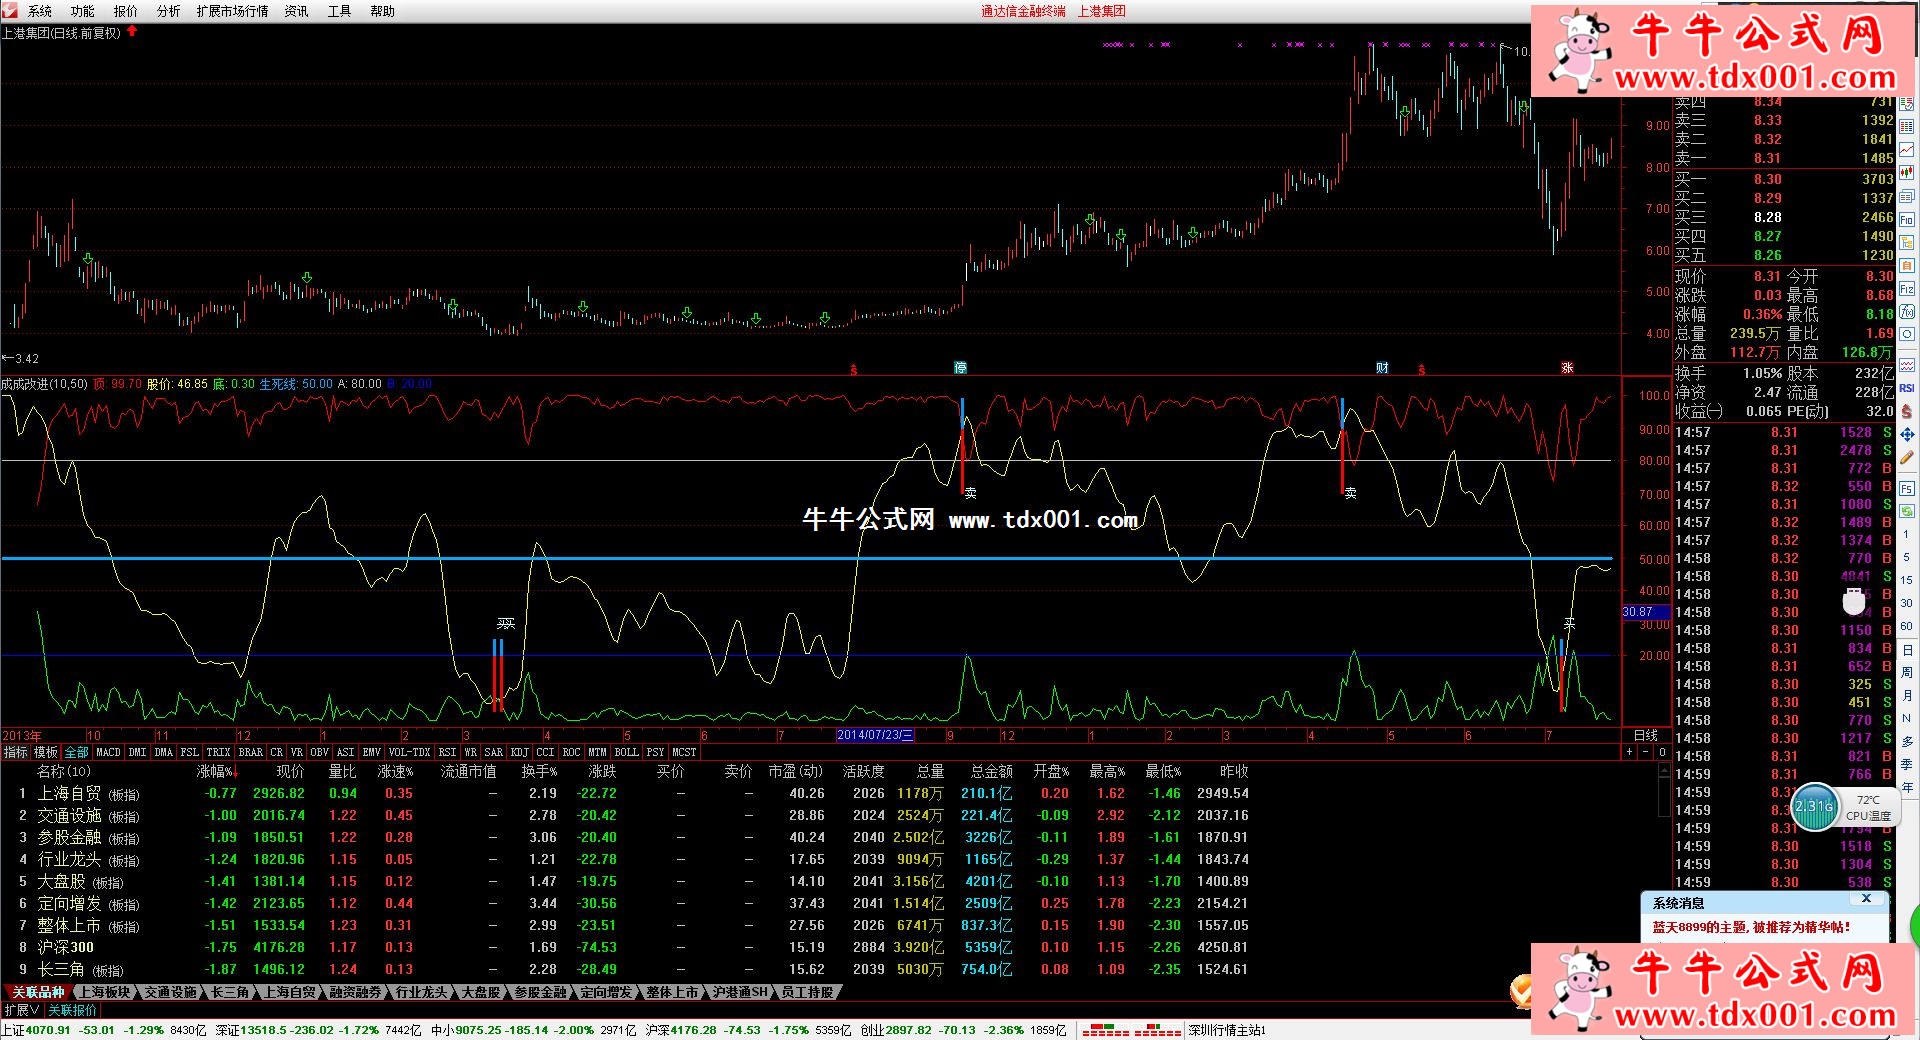Sort by 现价 column header

click(x=290, y=771)
